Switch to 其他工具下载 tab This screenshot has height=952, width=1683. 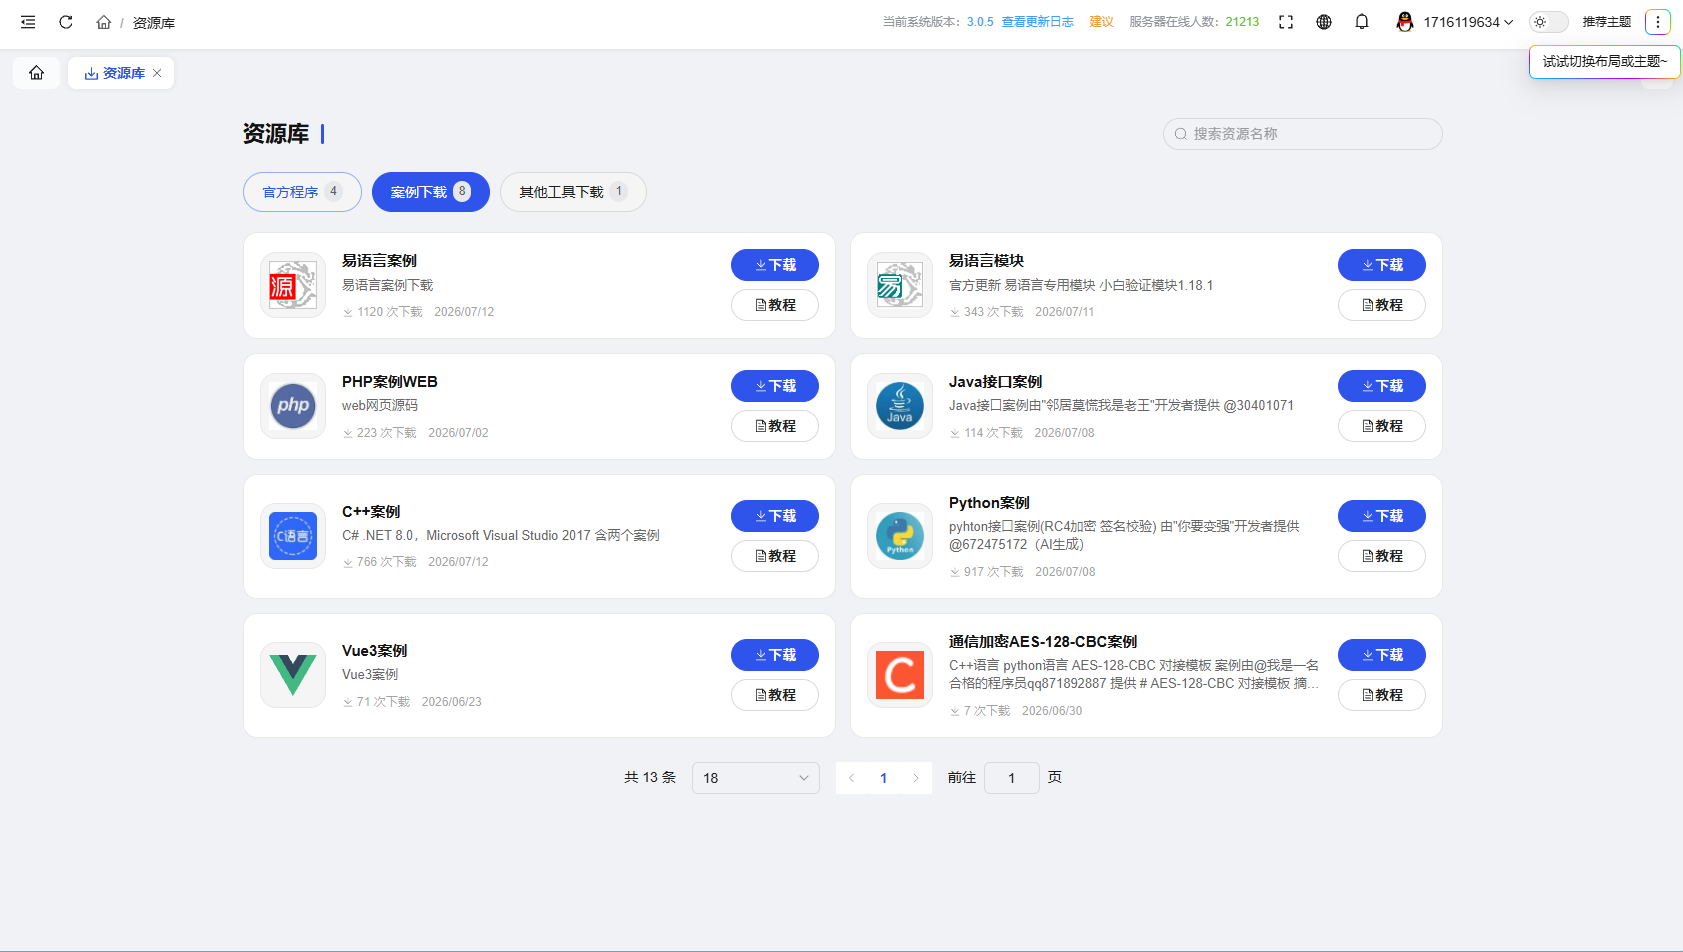573,192
